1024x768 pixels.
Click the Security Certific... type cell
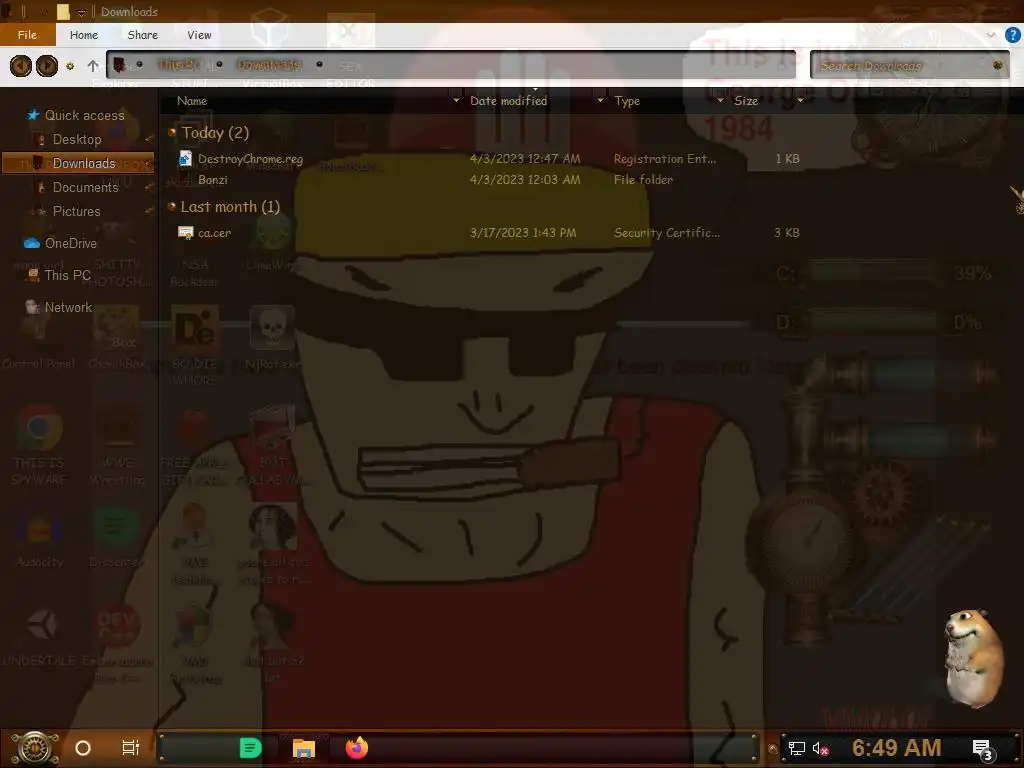pos(667,232)
